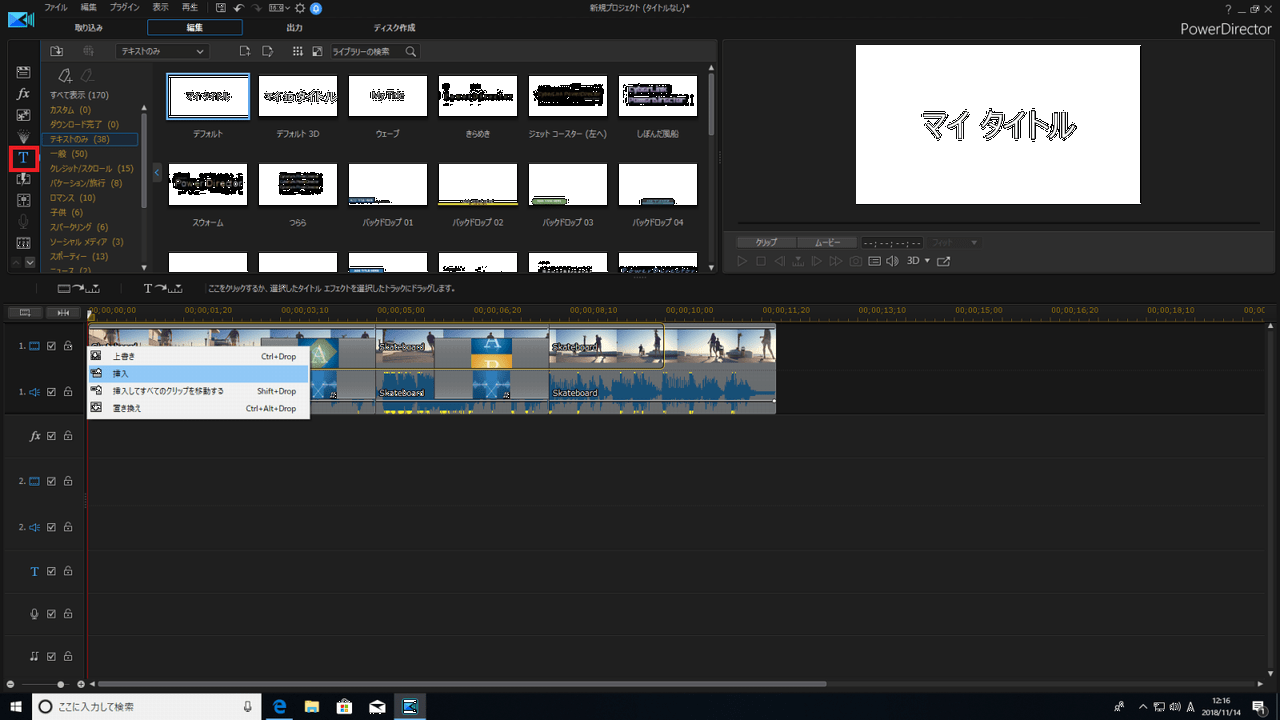Click the modify selected title template icon

(267, 51)
